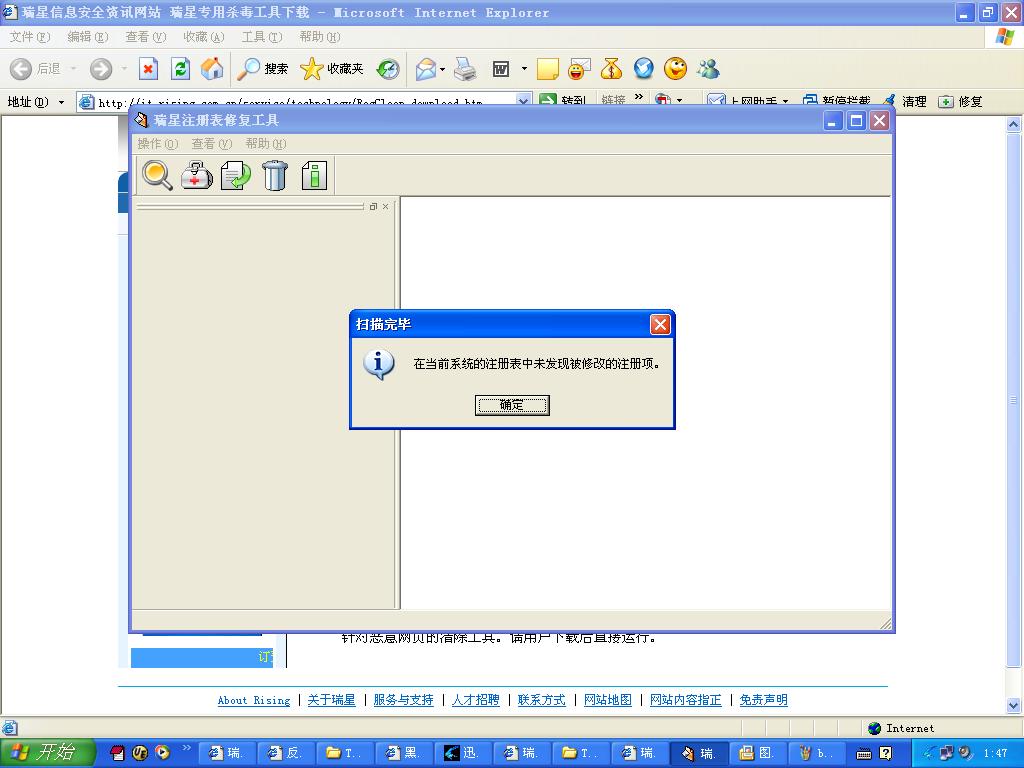
Task: Click the Mail envelope icon in IE toolbar
Action: pyautogui.click(x=426, y=69)
